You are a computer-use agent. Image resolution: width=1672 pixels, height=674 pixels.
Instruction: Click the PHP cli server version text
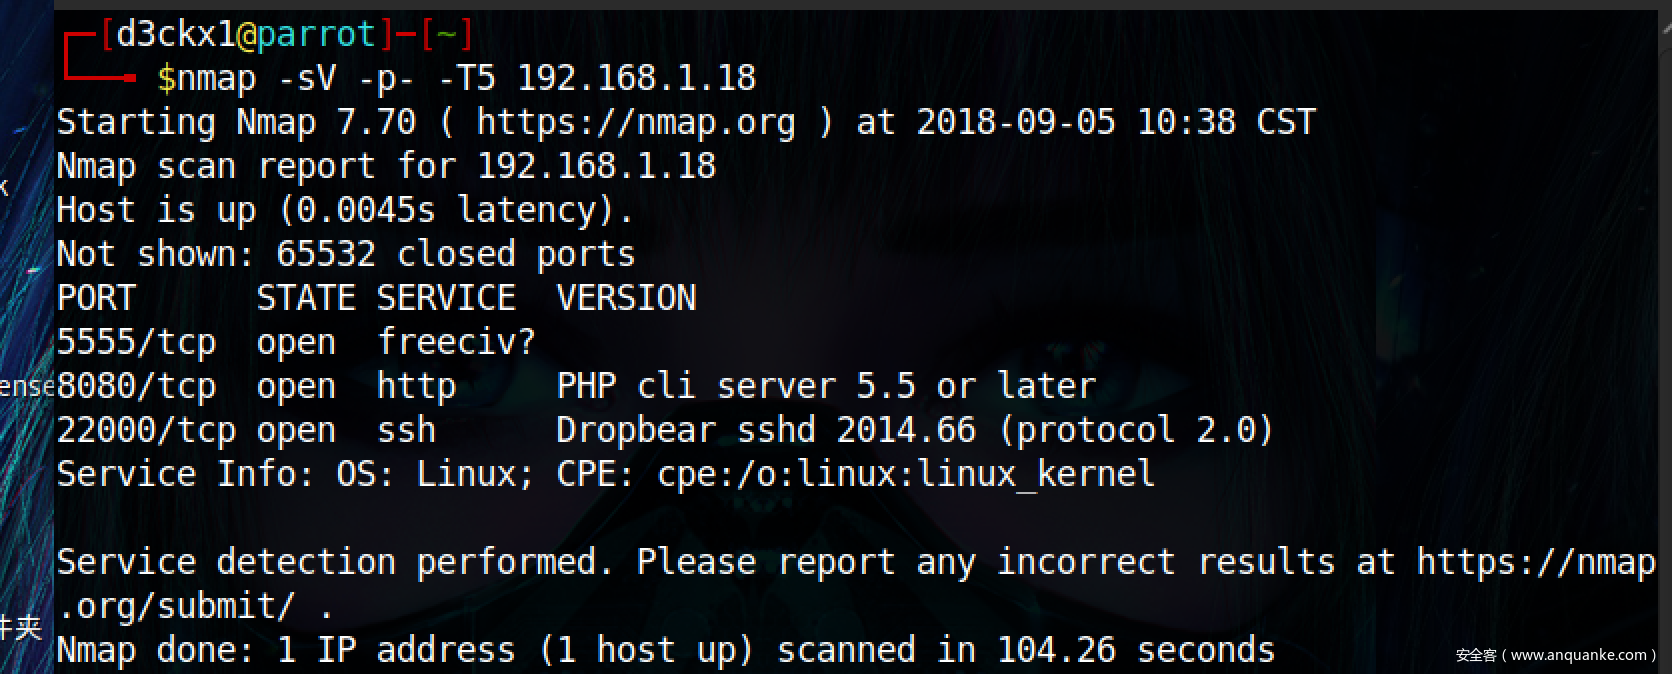coord(826,386)
